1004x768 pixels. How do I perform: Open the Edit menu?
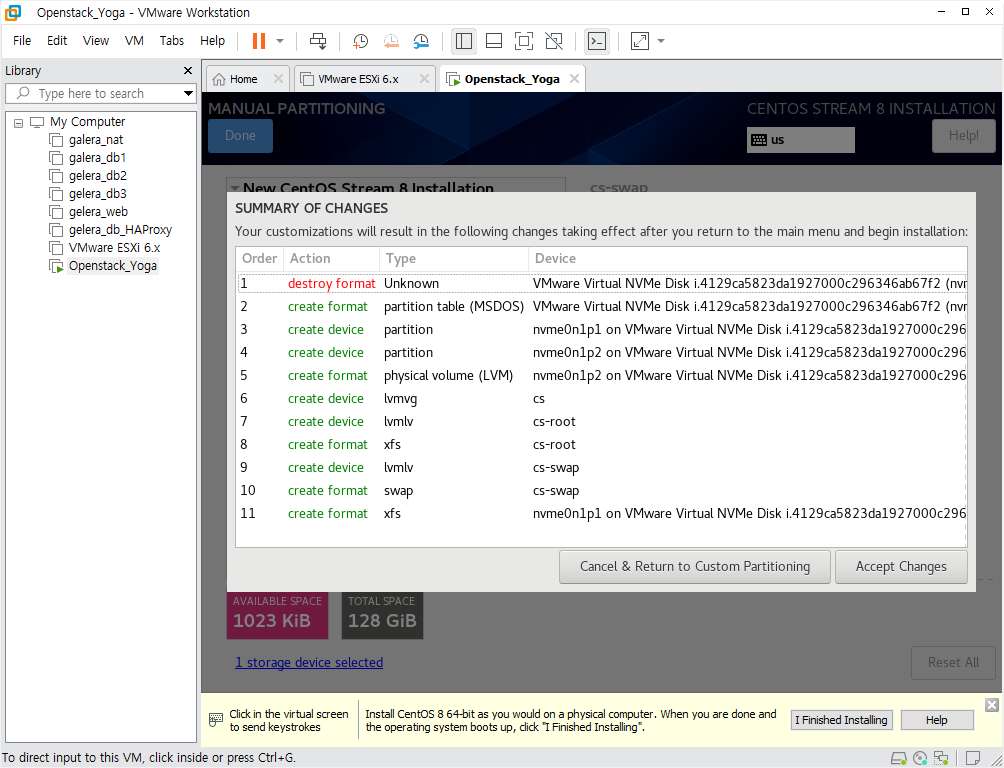(x=57, y=40)
